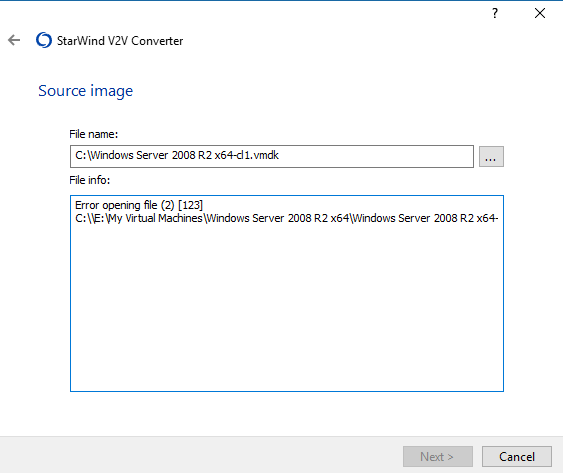Viewport: 563px width, 473px height.
Task: Browse for source file with ellipsis button
Action: [491, 157]
